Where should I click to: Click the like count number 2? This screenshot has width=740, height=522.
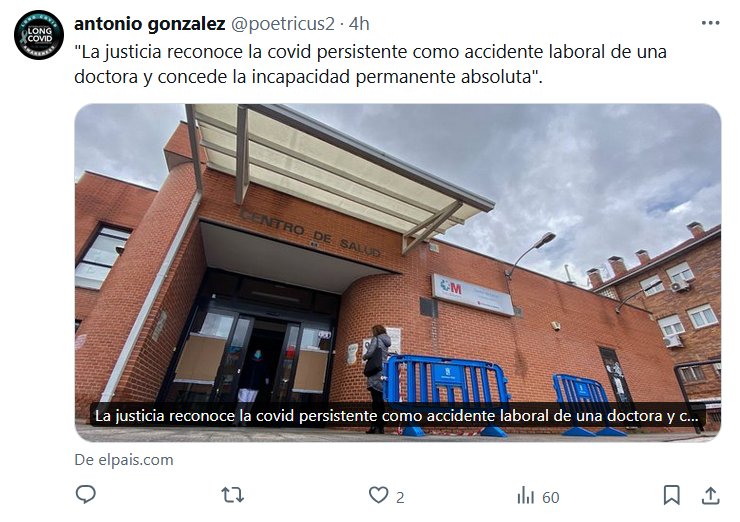400,497
